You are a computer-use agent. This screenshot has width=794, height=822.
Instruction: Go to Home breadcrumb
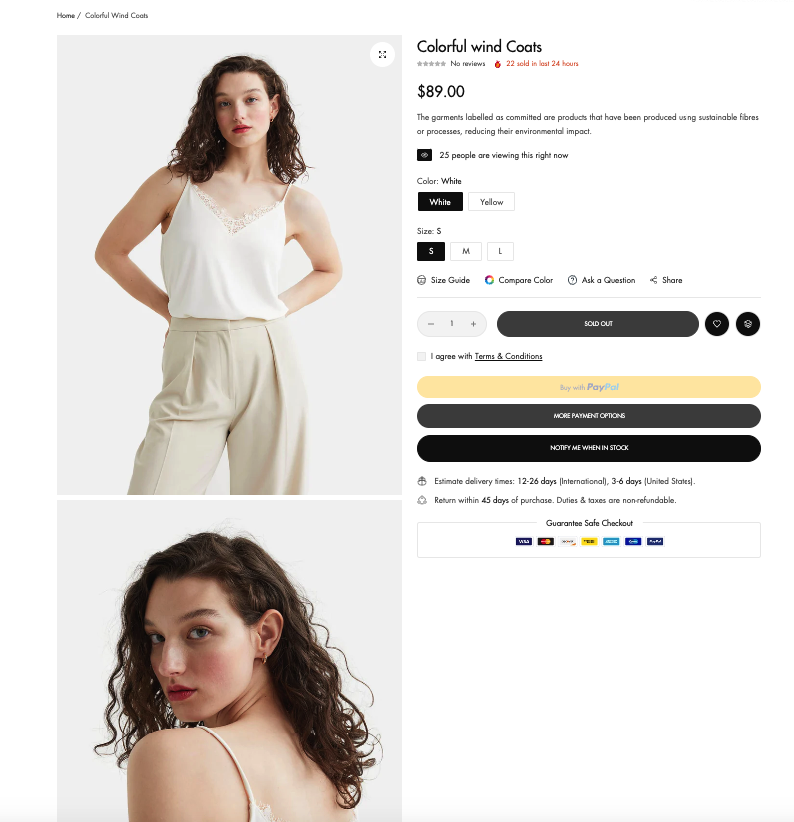[x=66, y=16]
